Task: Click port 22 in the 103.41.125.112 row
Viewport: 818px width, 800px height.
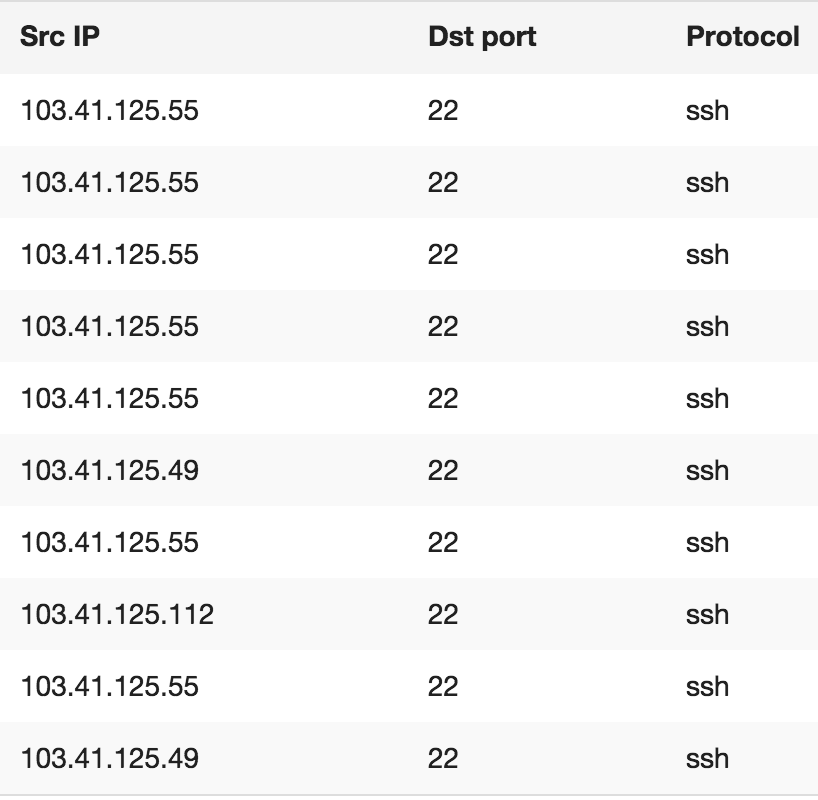Action: 443,614
